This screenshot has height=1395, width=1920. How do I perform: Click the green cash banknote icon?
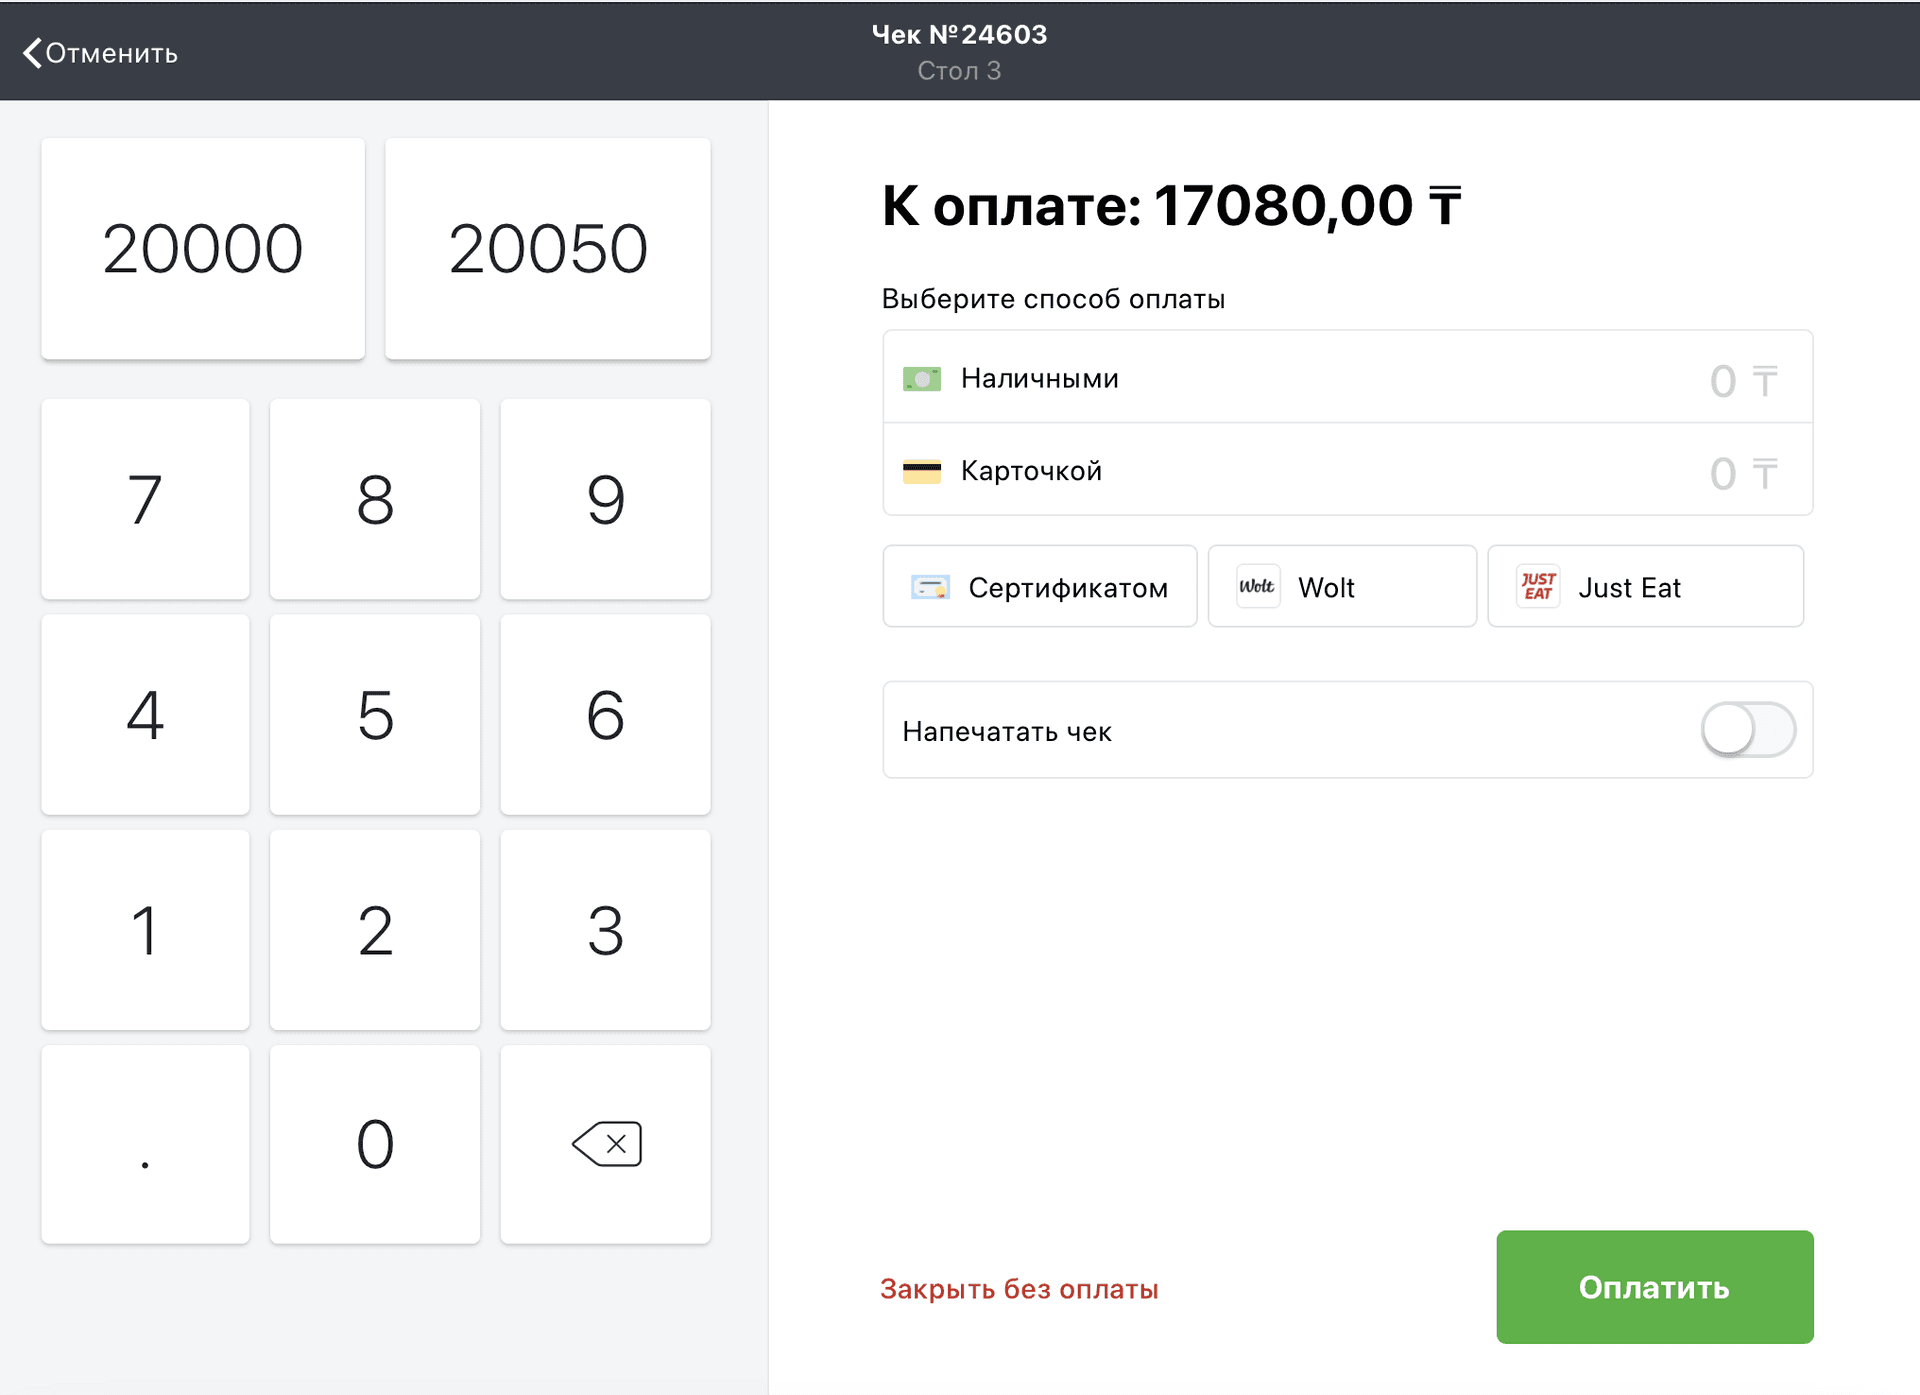pos(921,379)
